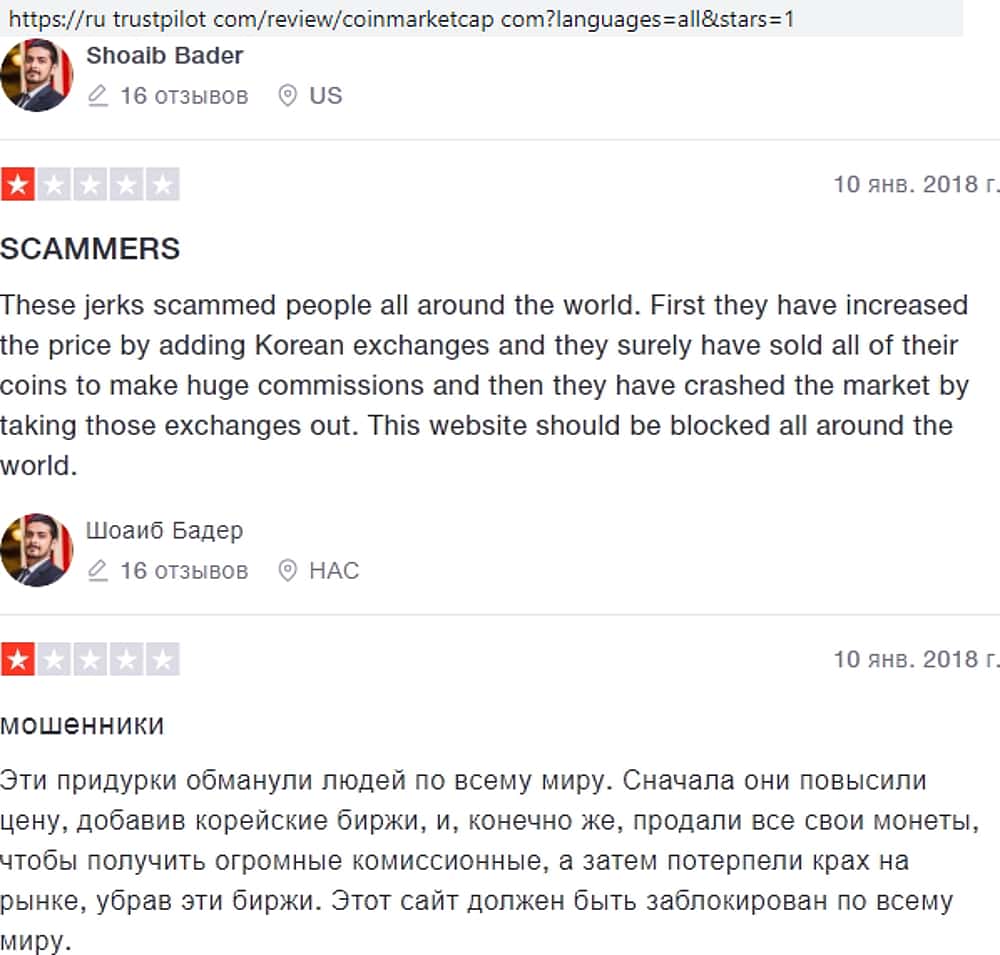
Task: Click the red star on the мошенники review
Action: (x=17, y=660)
